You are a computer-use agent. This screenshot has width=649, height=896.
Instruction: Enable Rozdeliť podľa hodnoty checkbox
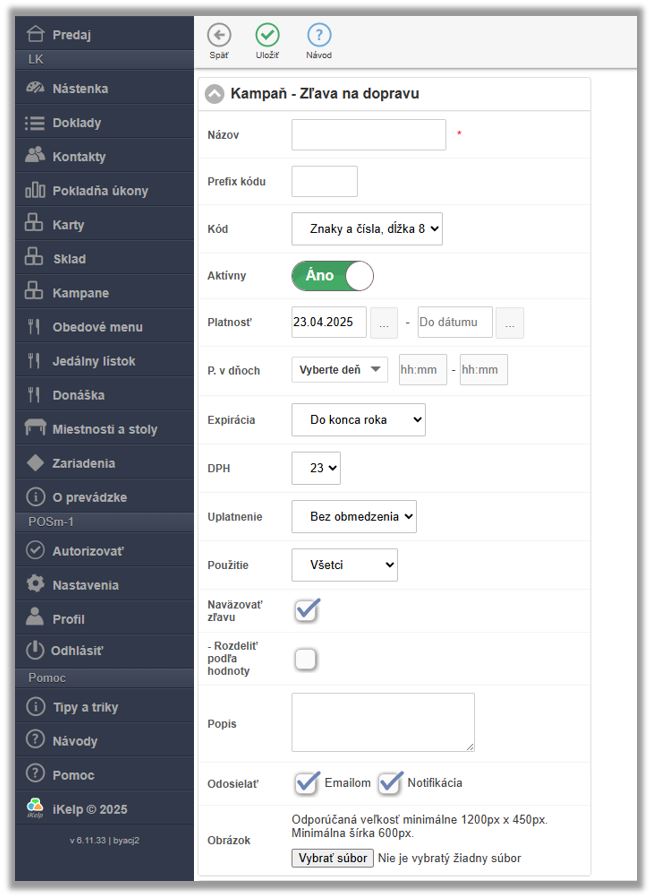point(306,658)
